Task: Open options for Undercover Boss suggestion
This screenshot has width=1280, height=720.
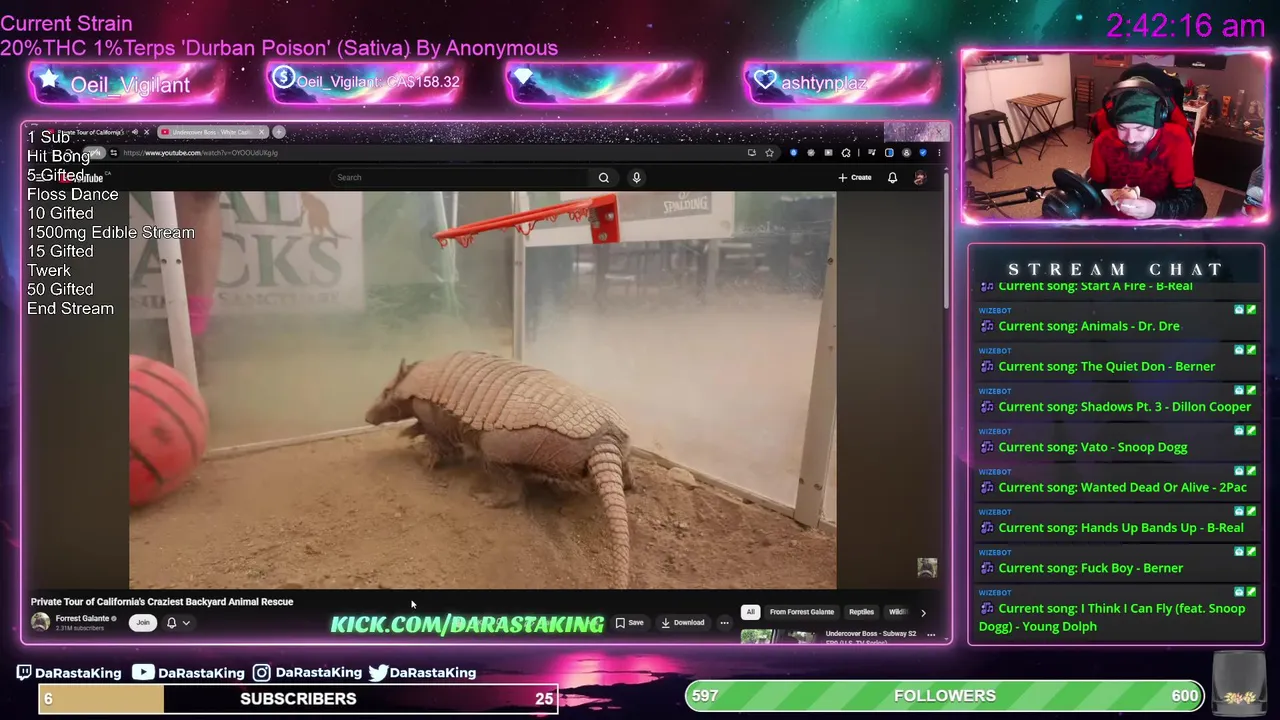Action: [931, 634]
